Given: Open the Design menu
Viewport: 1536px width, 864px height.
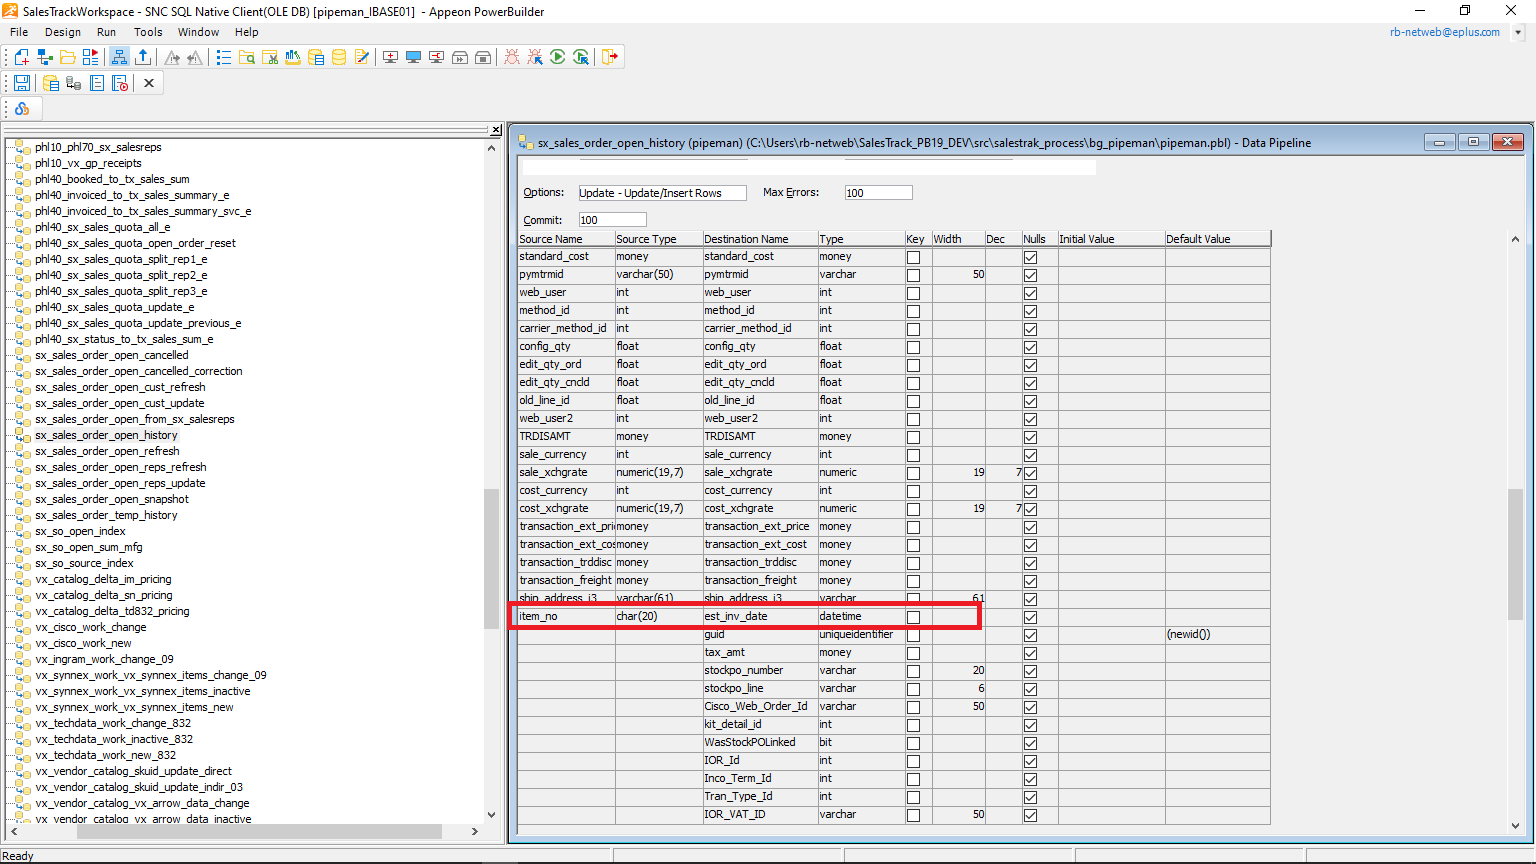Looking at the screenshot, I should pos(63,32).
